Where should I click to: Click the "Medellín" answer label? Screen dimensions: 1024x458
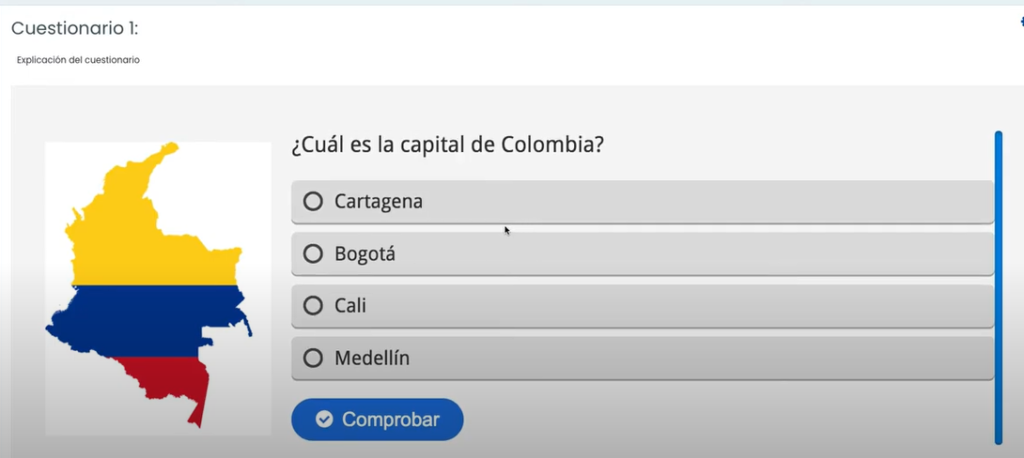tap(372, 358)
